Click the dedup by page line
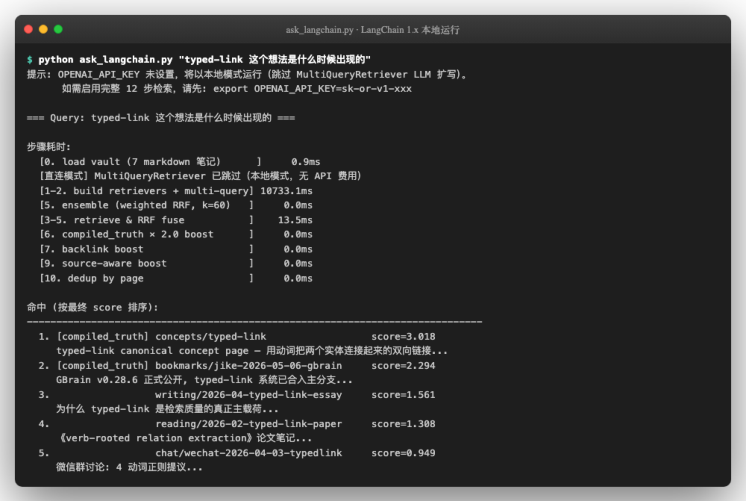The width and height of the screenshot is (746, 501). pyautogui.click(x=176, y=278)
